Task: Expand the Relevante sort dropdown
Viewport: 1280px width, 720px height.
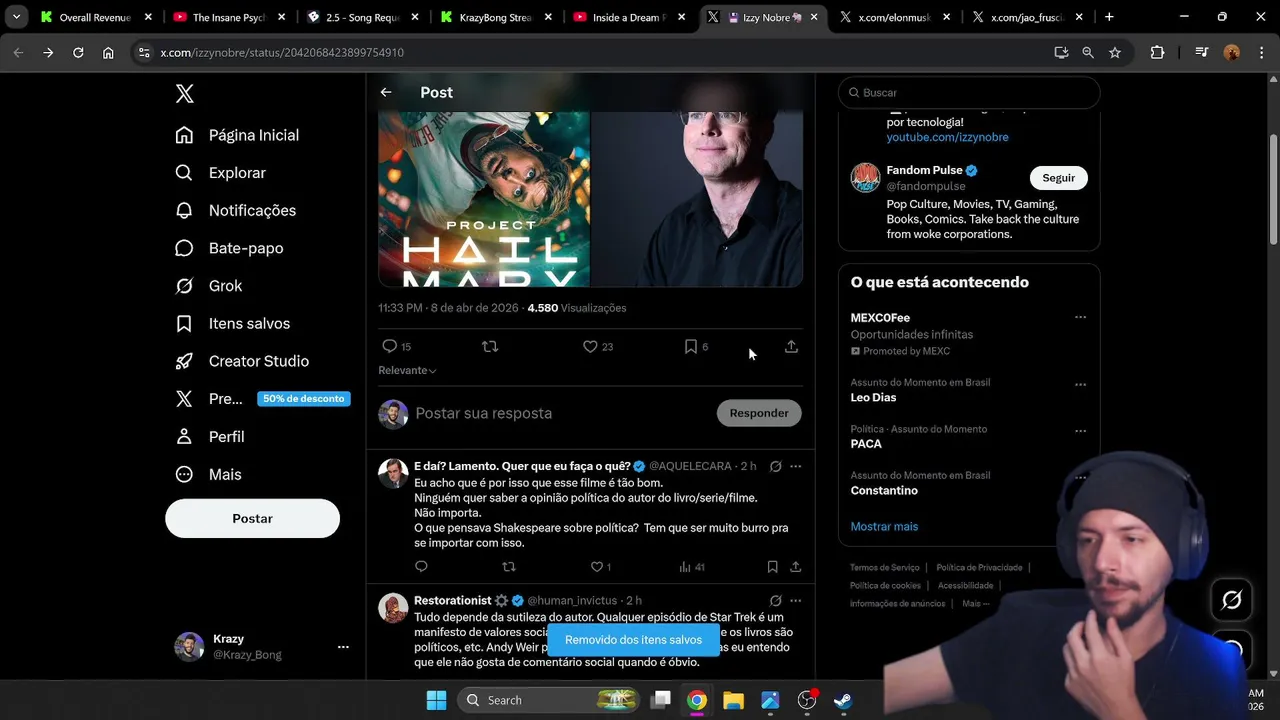Action: point(407,370)
